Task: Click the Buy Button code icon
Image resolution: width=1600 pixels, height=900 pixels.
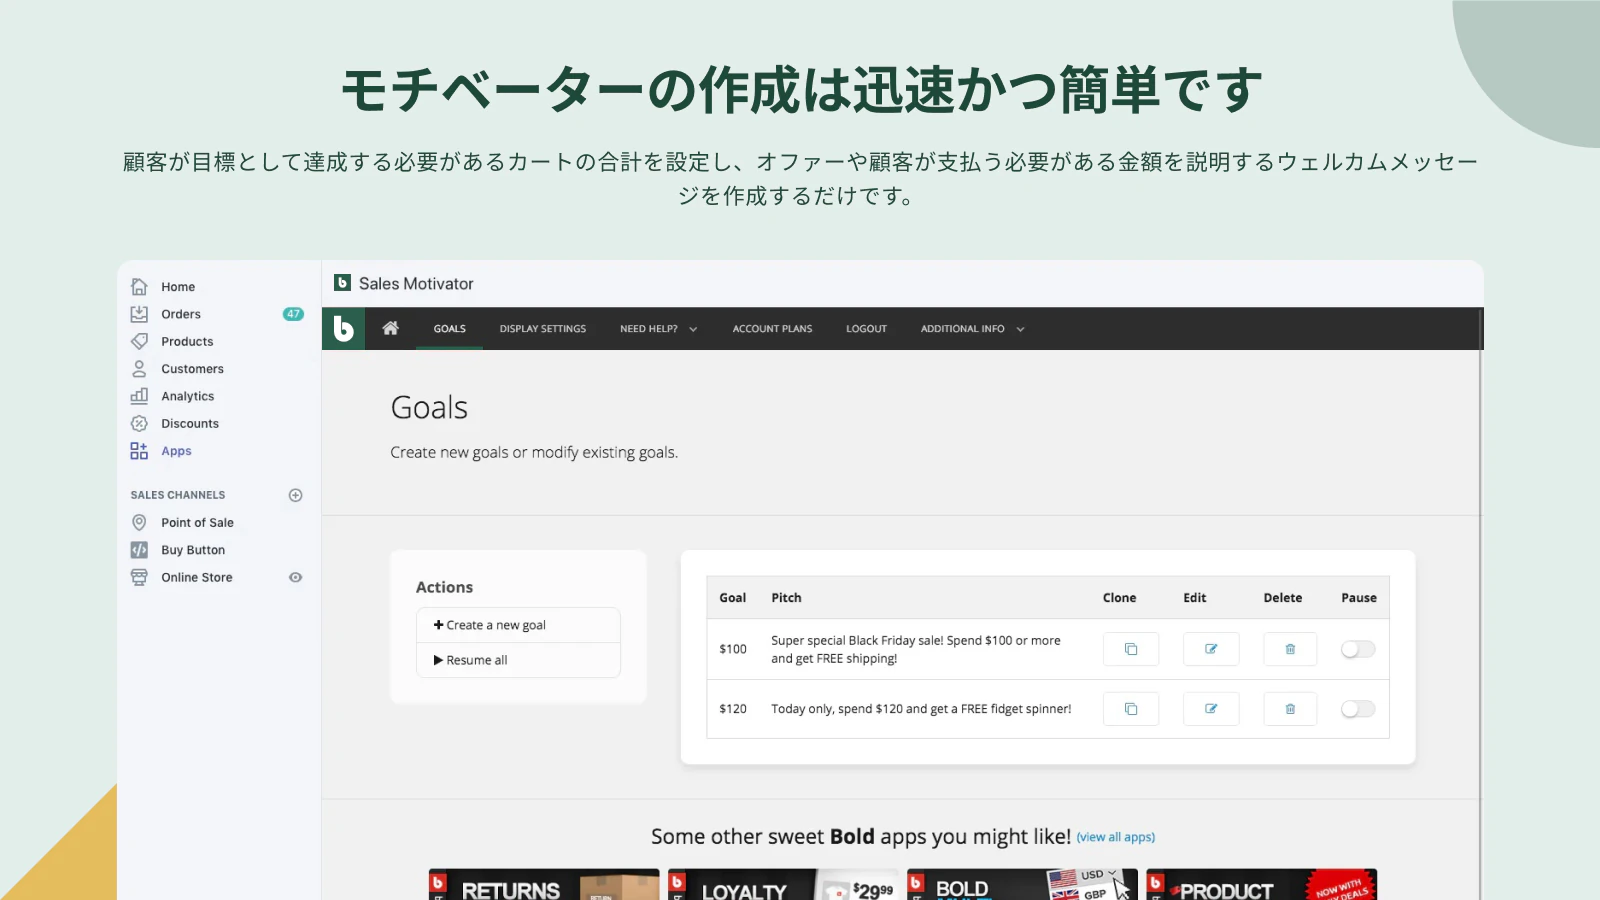Action: click(x=139, y=550)
